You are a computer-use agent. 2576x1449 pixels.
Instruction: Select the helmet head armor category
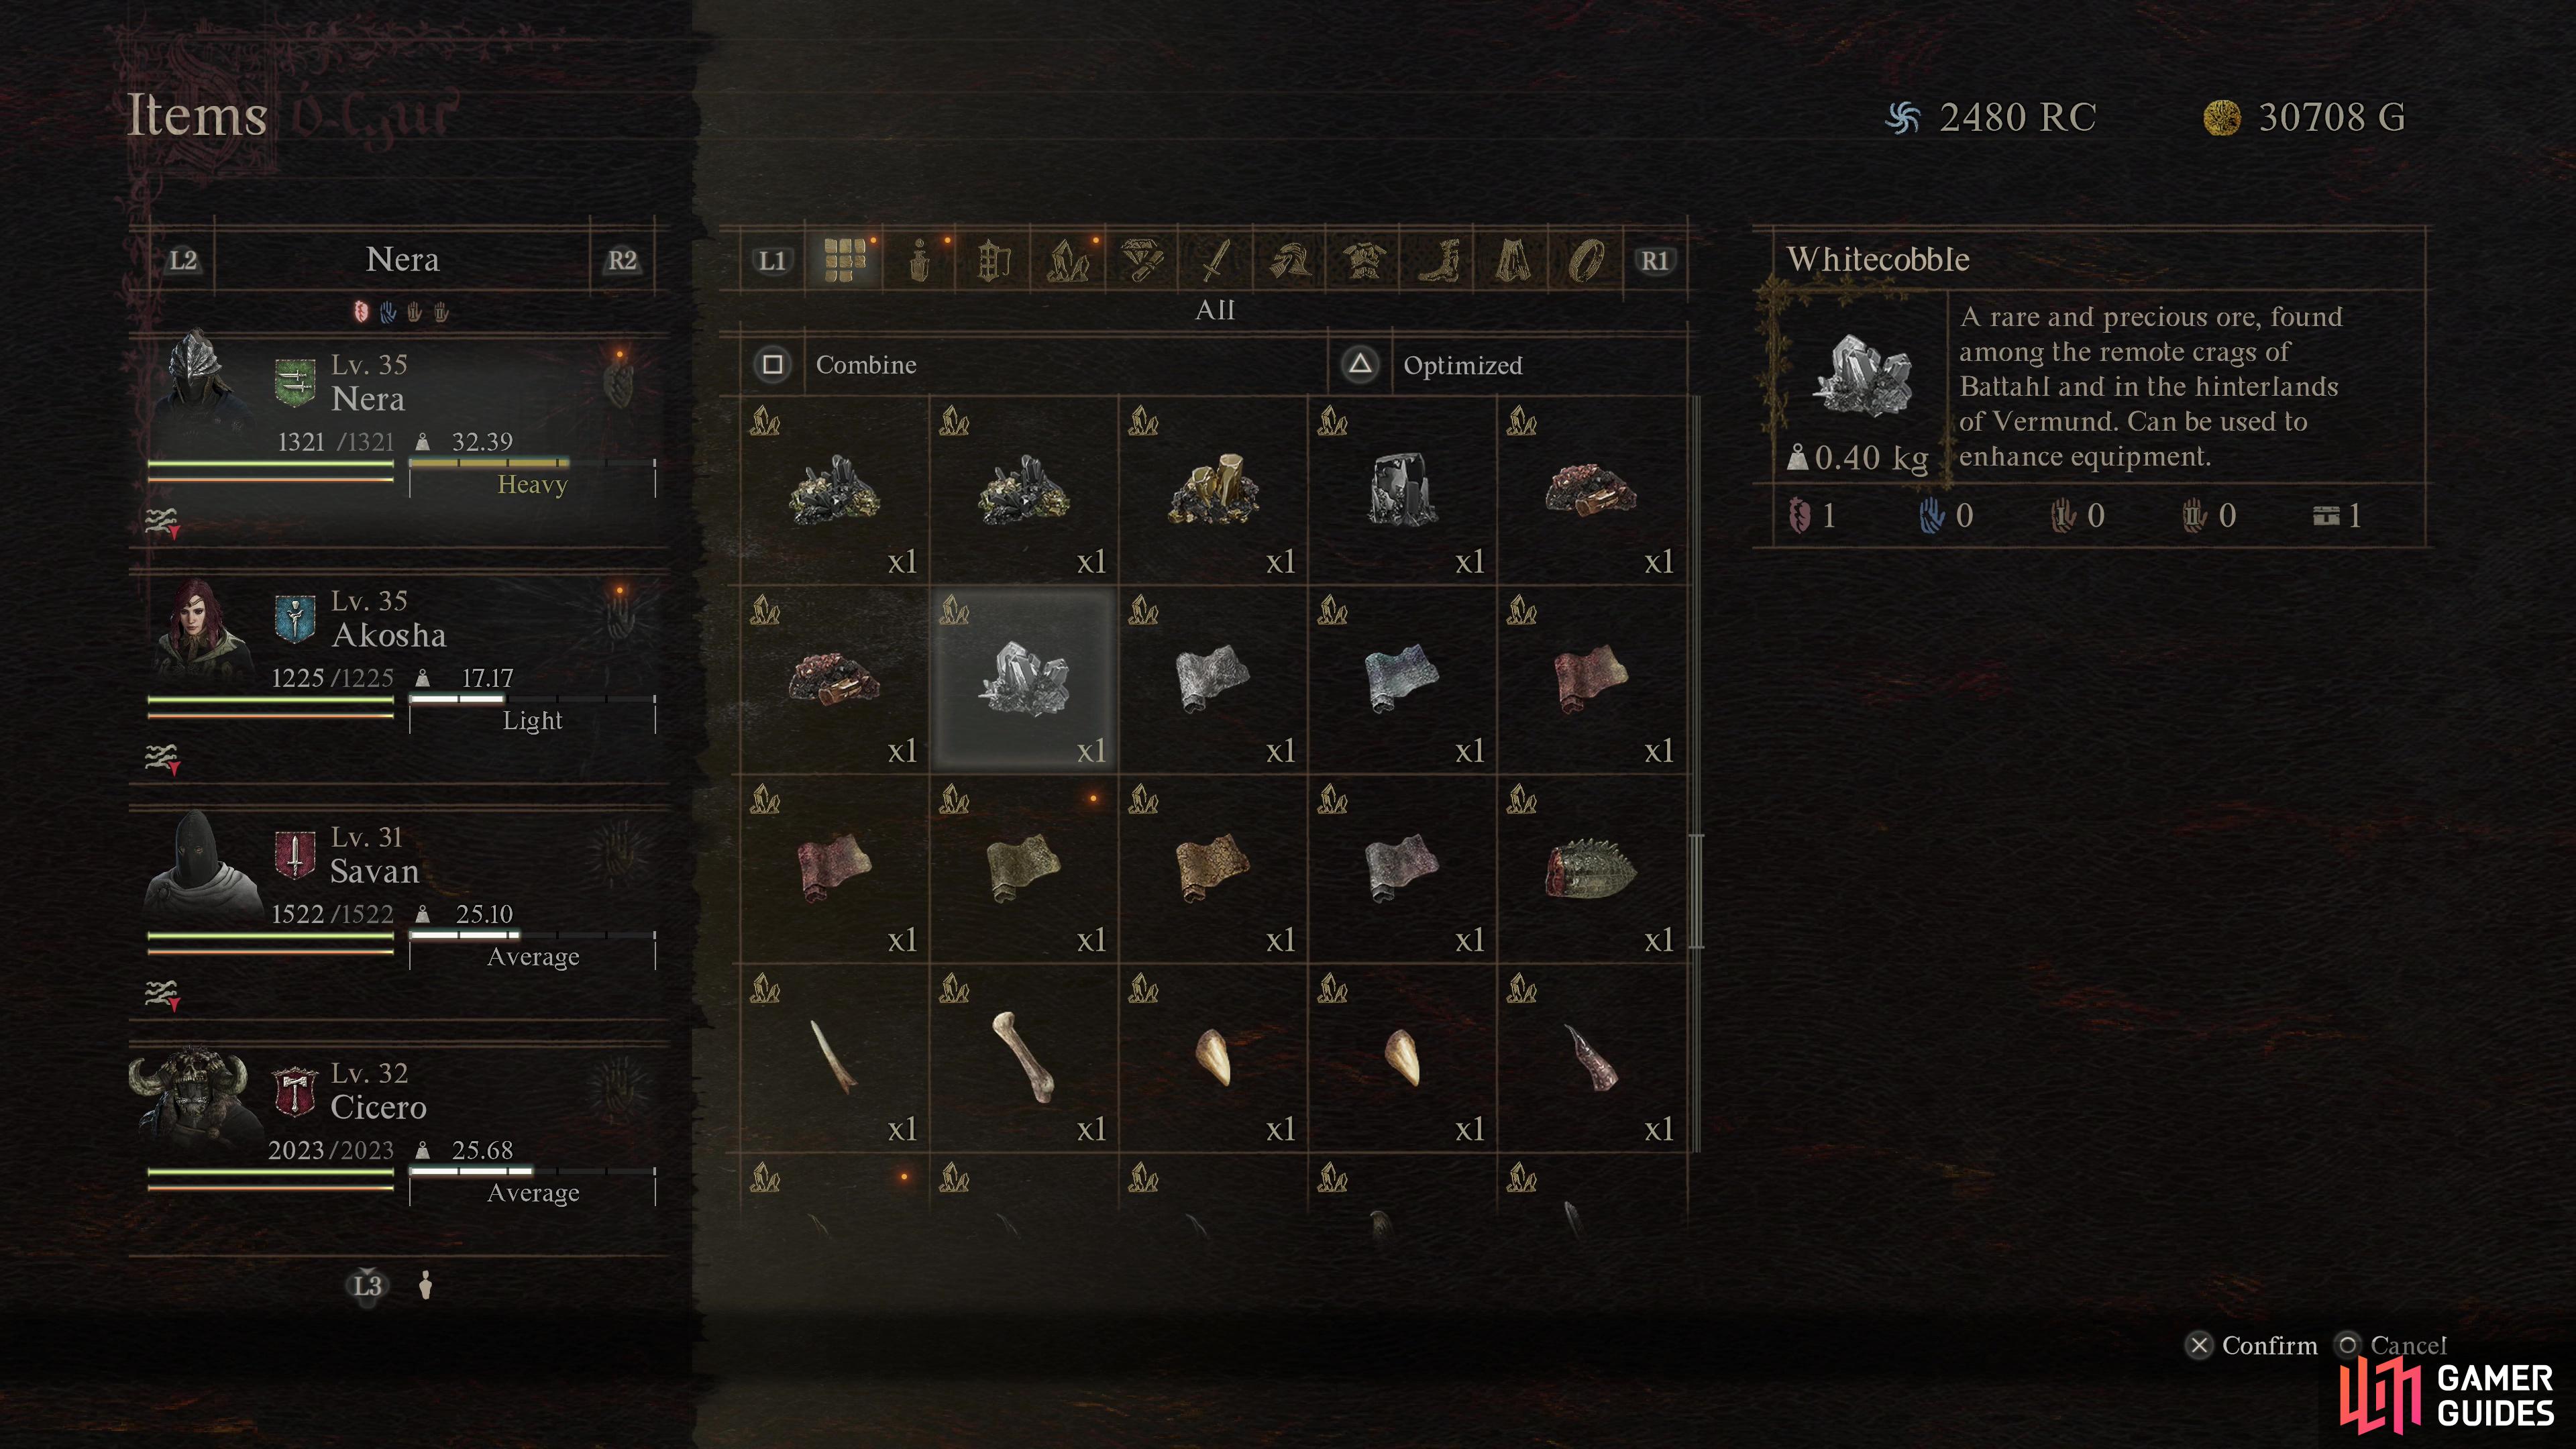coord(1290,260)
